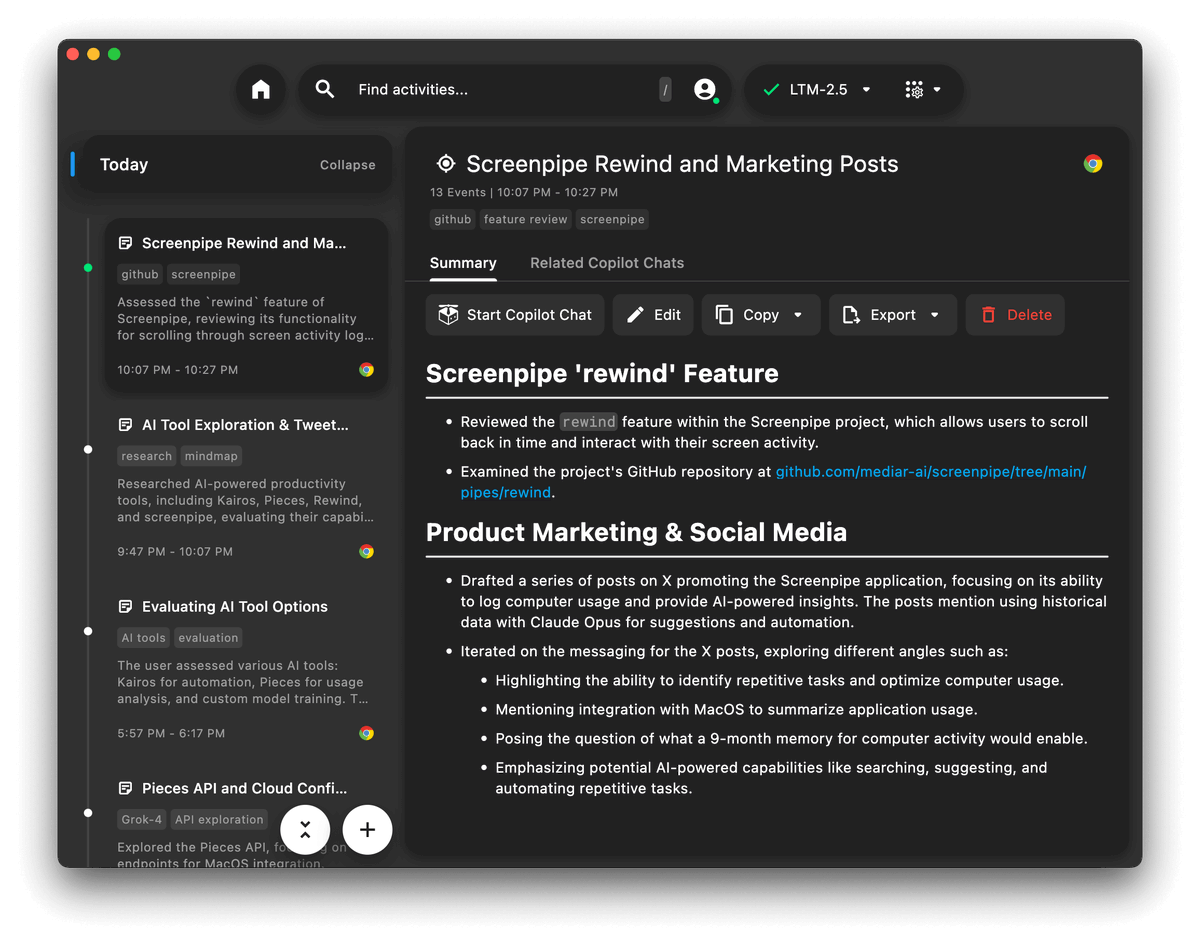
Task: Open the Evaluating AI Tool Options card title
Action: tap(235, 607)
